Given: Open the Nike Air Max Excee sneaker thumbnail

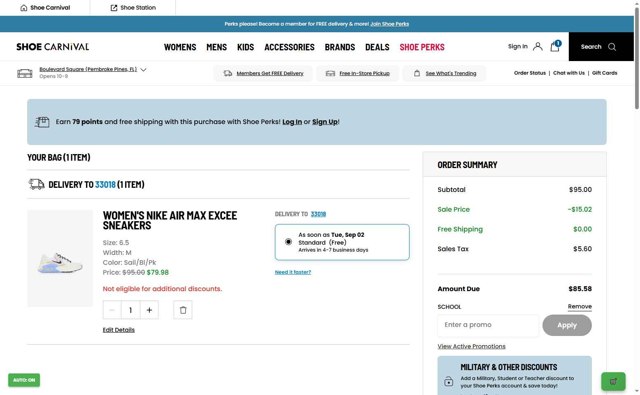Looking at the screenshot, I should coord(60,258).
